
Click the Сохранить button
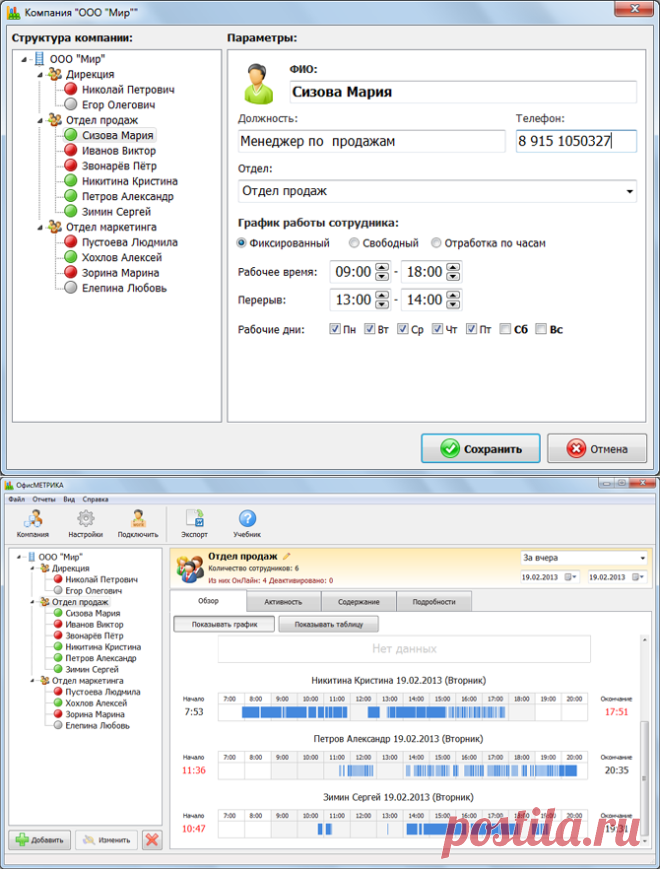pos(480,448)
